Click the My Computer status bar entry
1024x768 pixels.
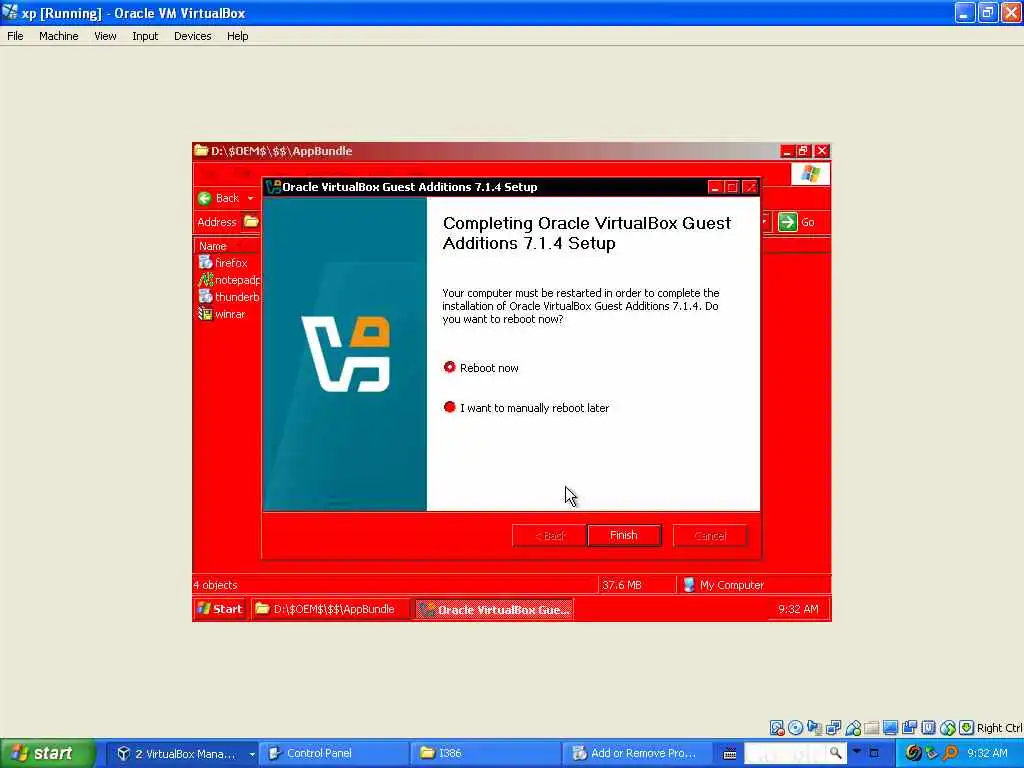[723, 585]
